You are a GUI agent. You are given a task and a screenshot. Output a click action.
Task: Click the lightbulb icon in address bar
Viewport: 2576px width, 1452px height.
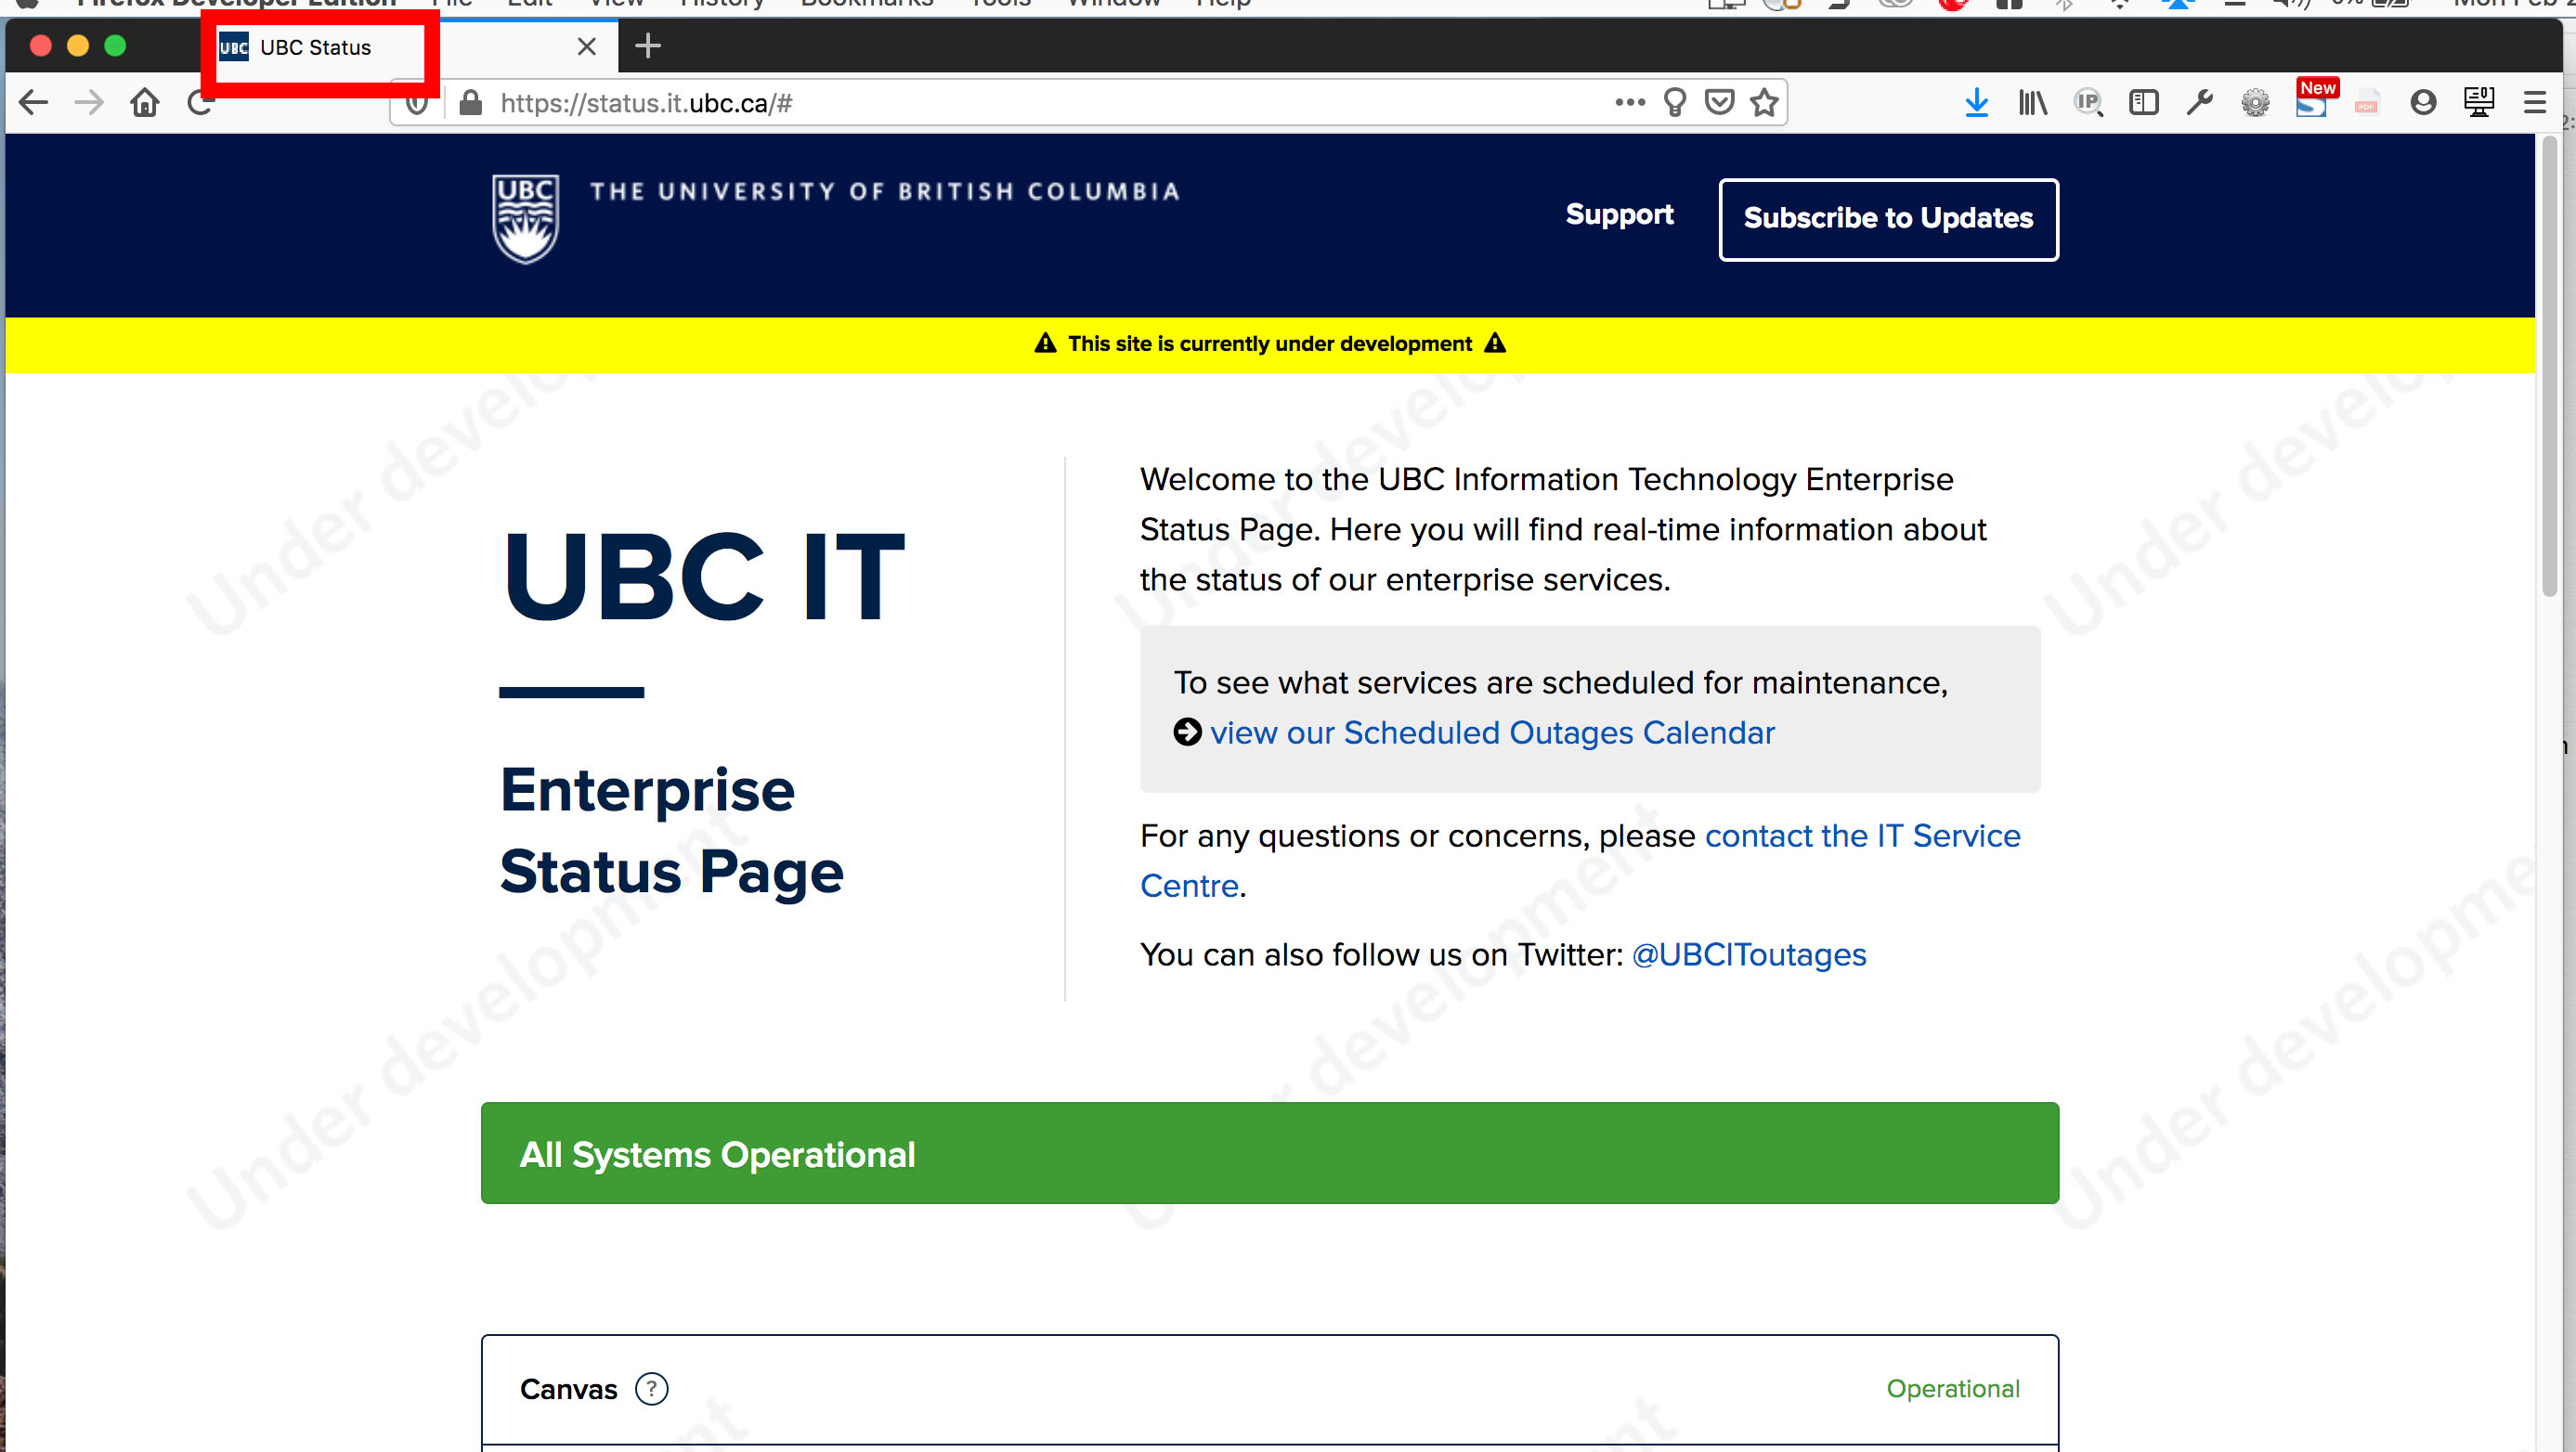pos(1675,102)
